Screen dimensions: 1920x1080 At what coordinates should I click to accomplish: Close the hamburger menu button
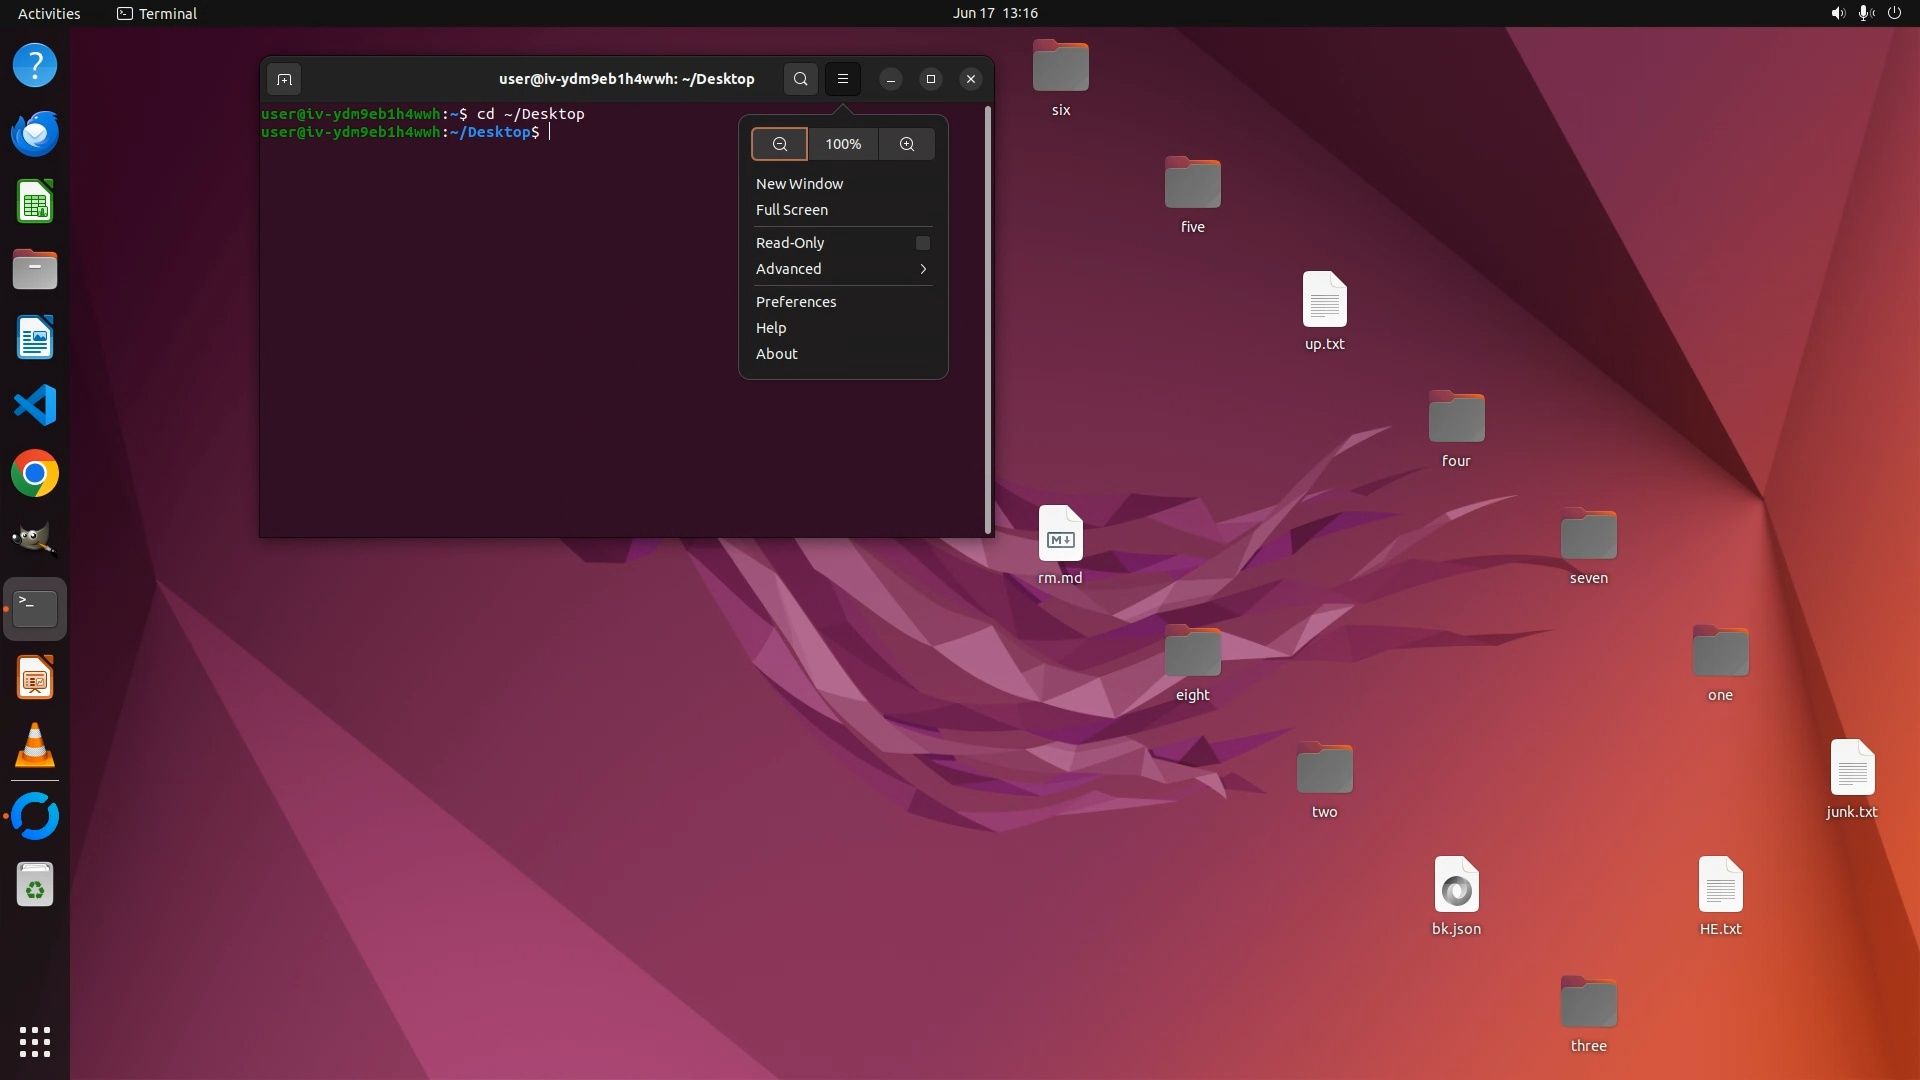[842, 79]
